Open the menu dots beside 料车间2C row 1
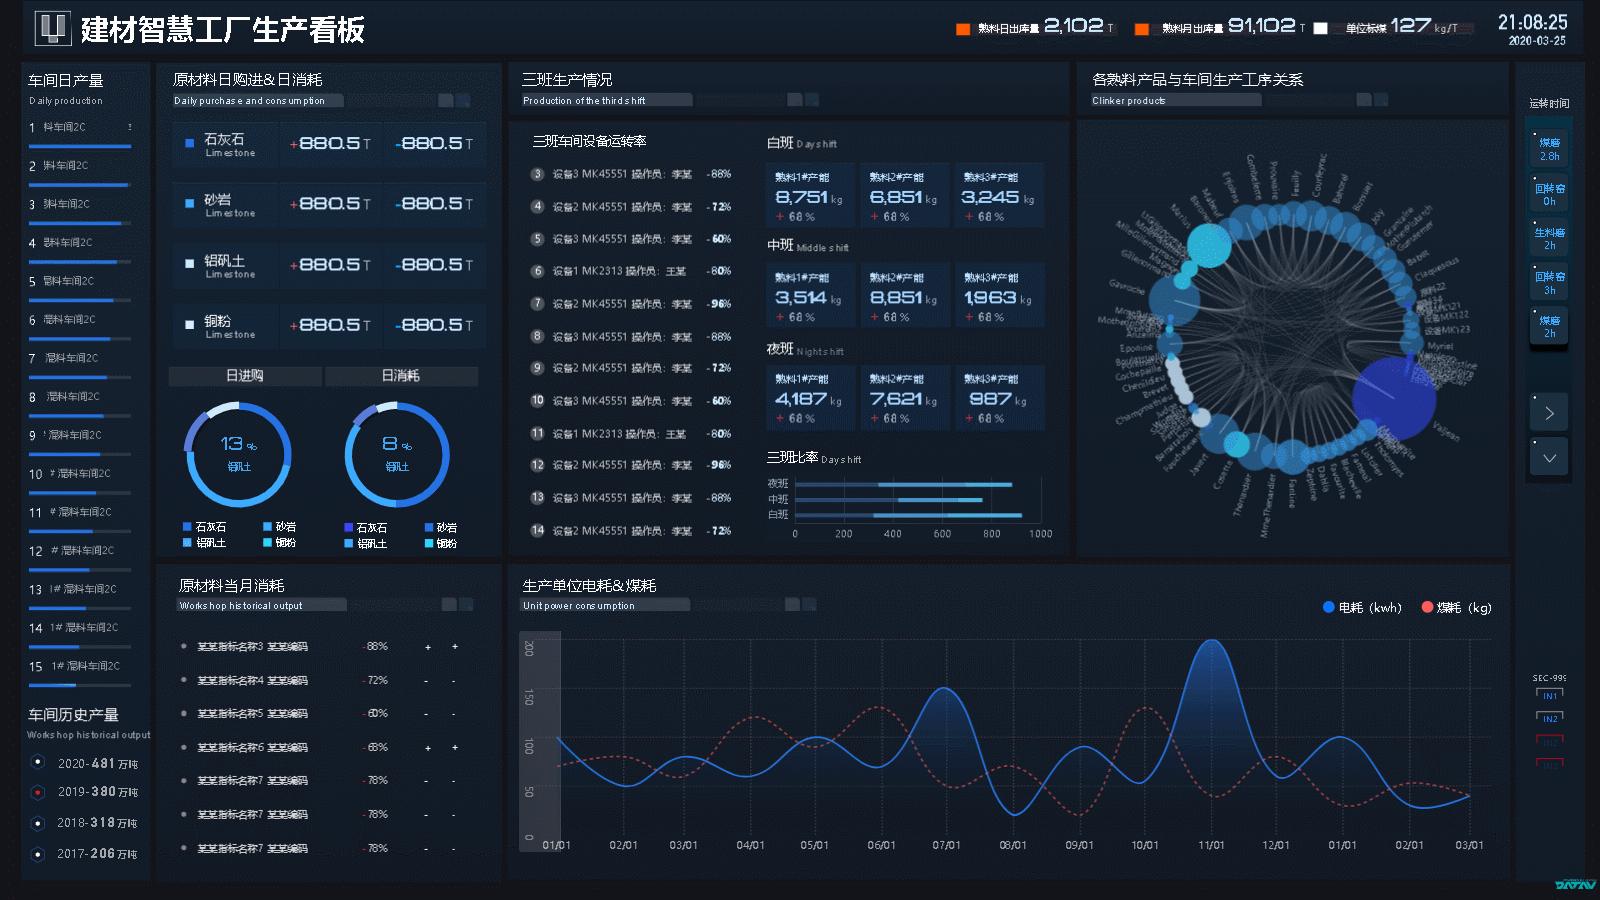Screen dimensions: 1600x900 click(x=130, y=127)
